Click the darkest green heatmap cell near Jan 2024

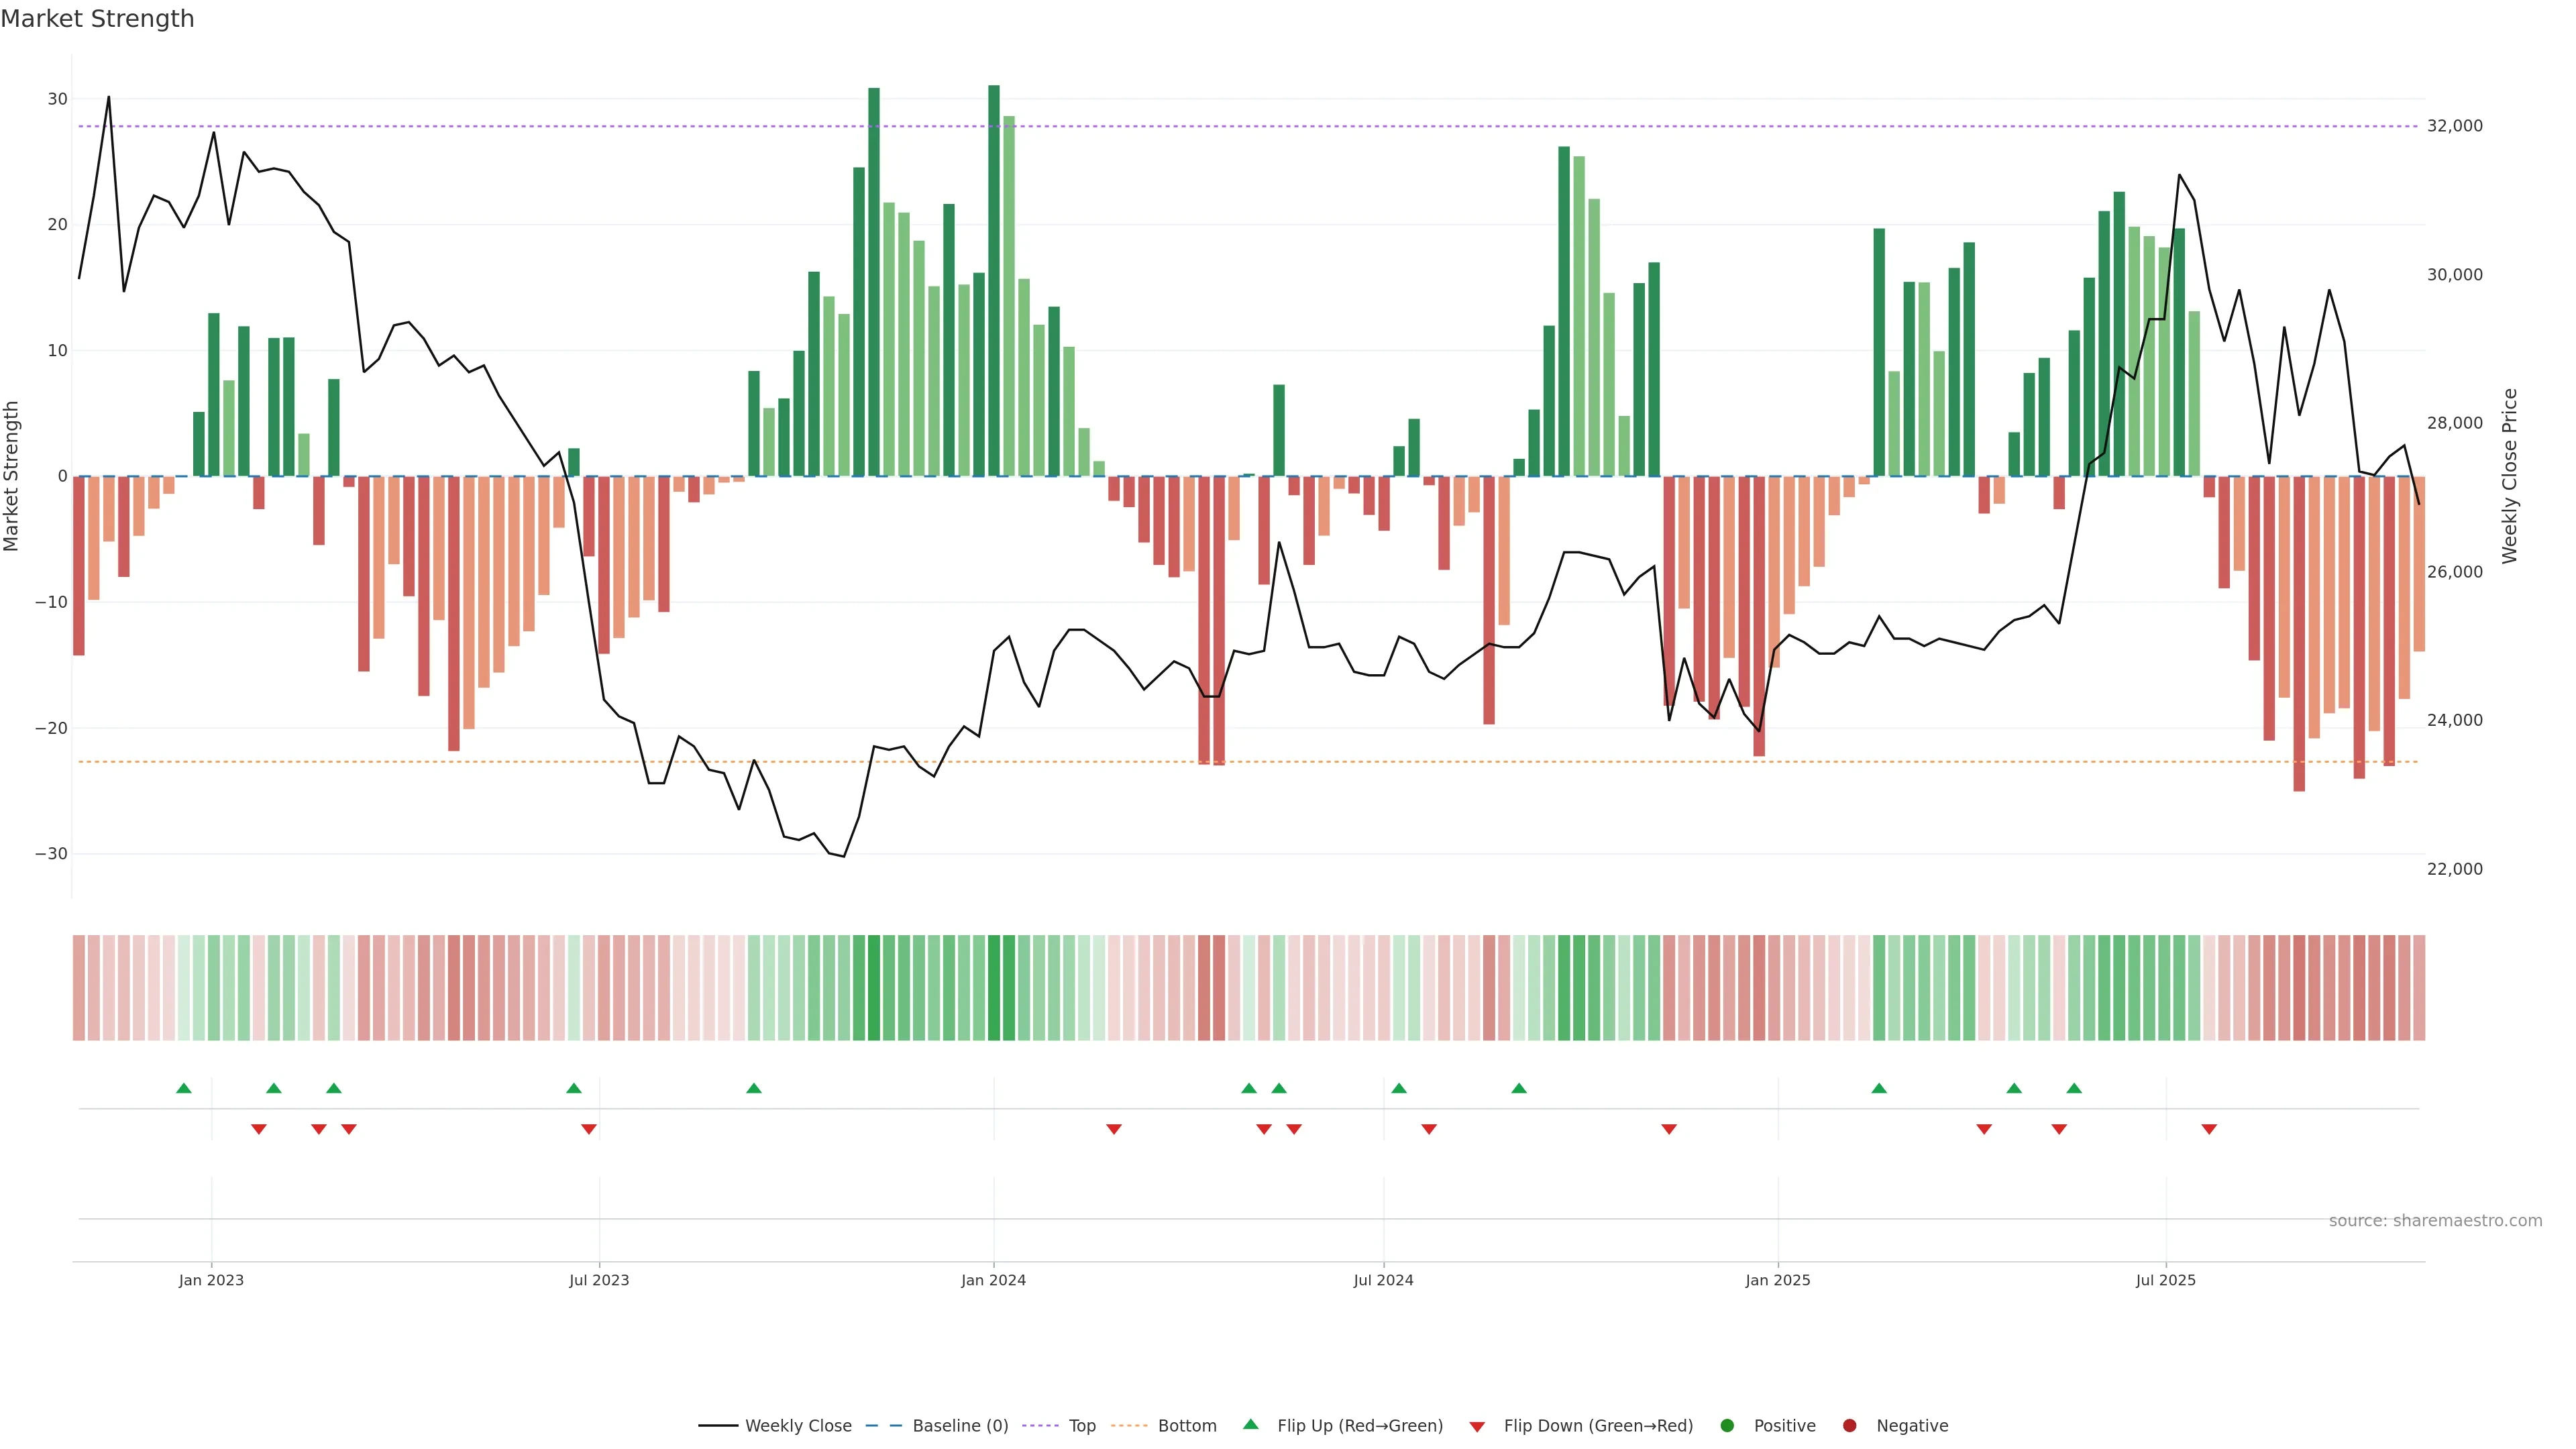pyautogui.click(x=994, y=987)
